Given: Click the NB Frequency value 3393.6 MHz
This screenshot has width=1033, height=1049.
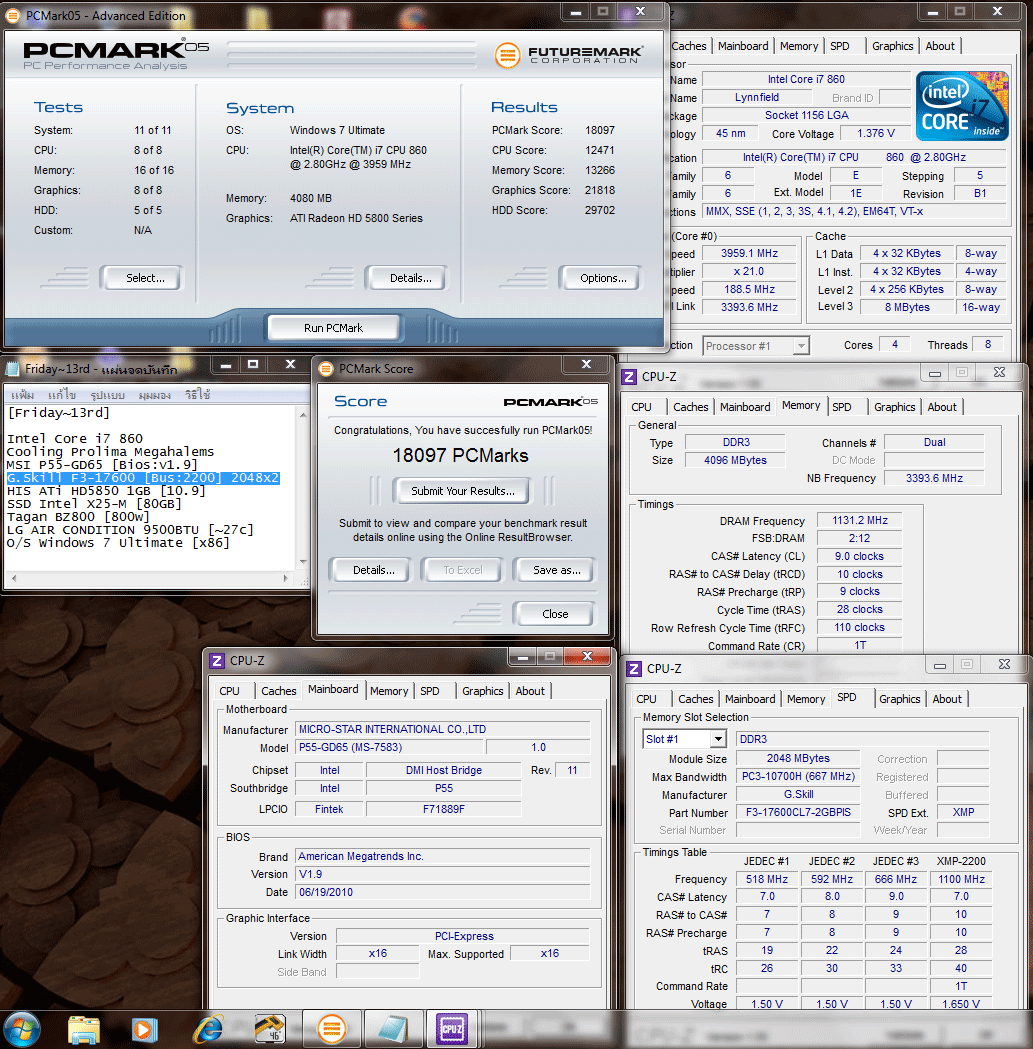Looking at the screenshot, I should [934, 478].
